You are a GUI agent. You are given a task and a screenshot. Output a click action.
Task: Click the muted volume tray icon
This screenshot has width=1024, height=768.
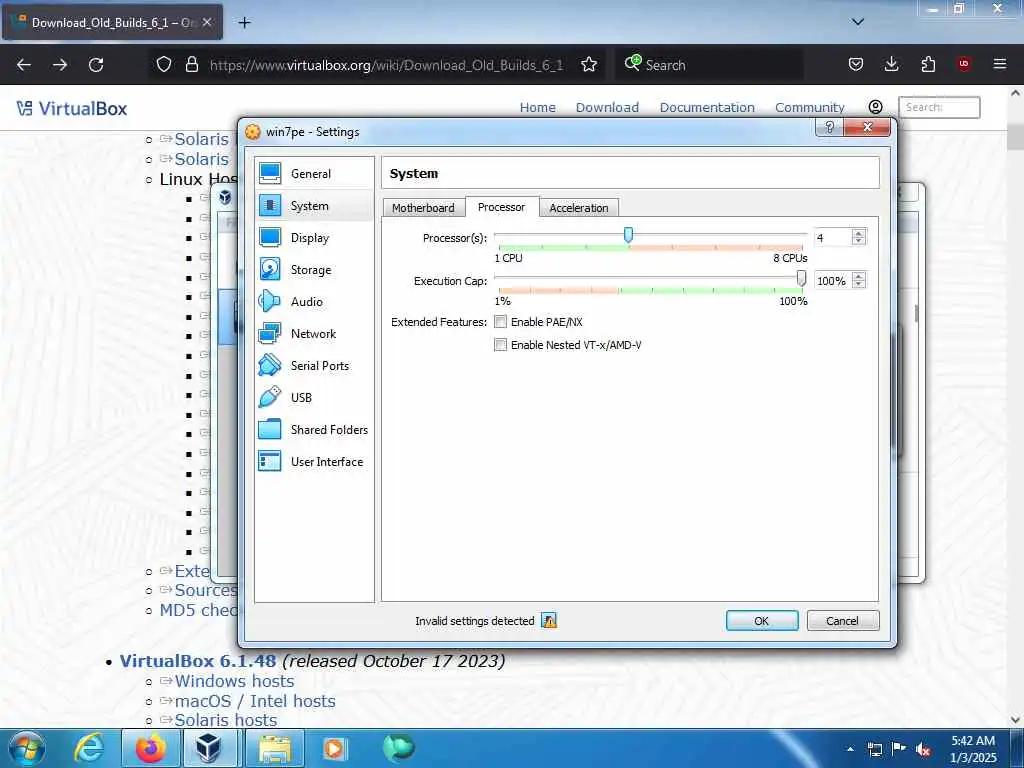coord(923,750)
